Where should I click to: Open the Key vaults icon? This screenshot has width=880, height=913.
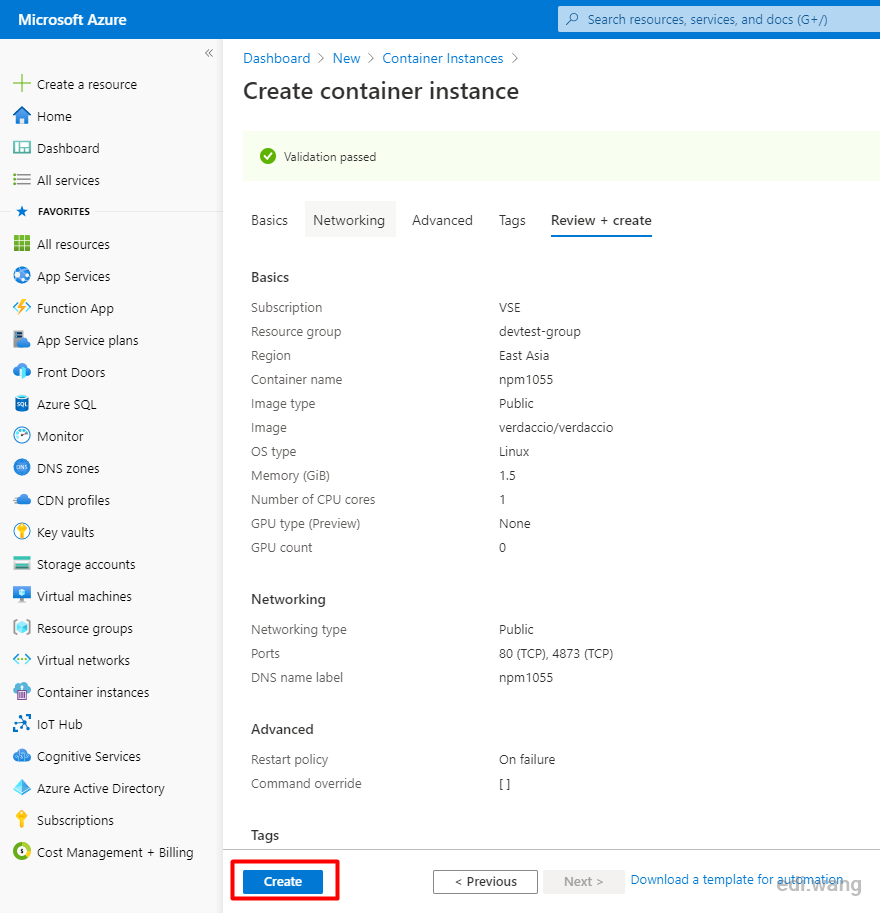pyautogui.click(x=22, y=531)
